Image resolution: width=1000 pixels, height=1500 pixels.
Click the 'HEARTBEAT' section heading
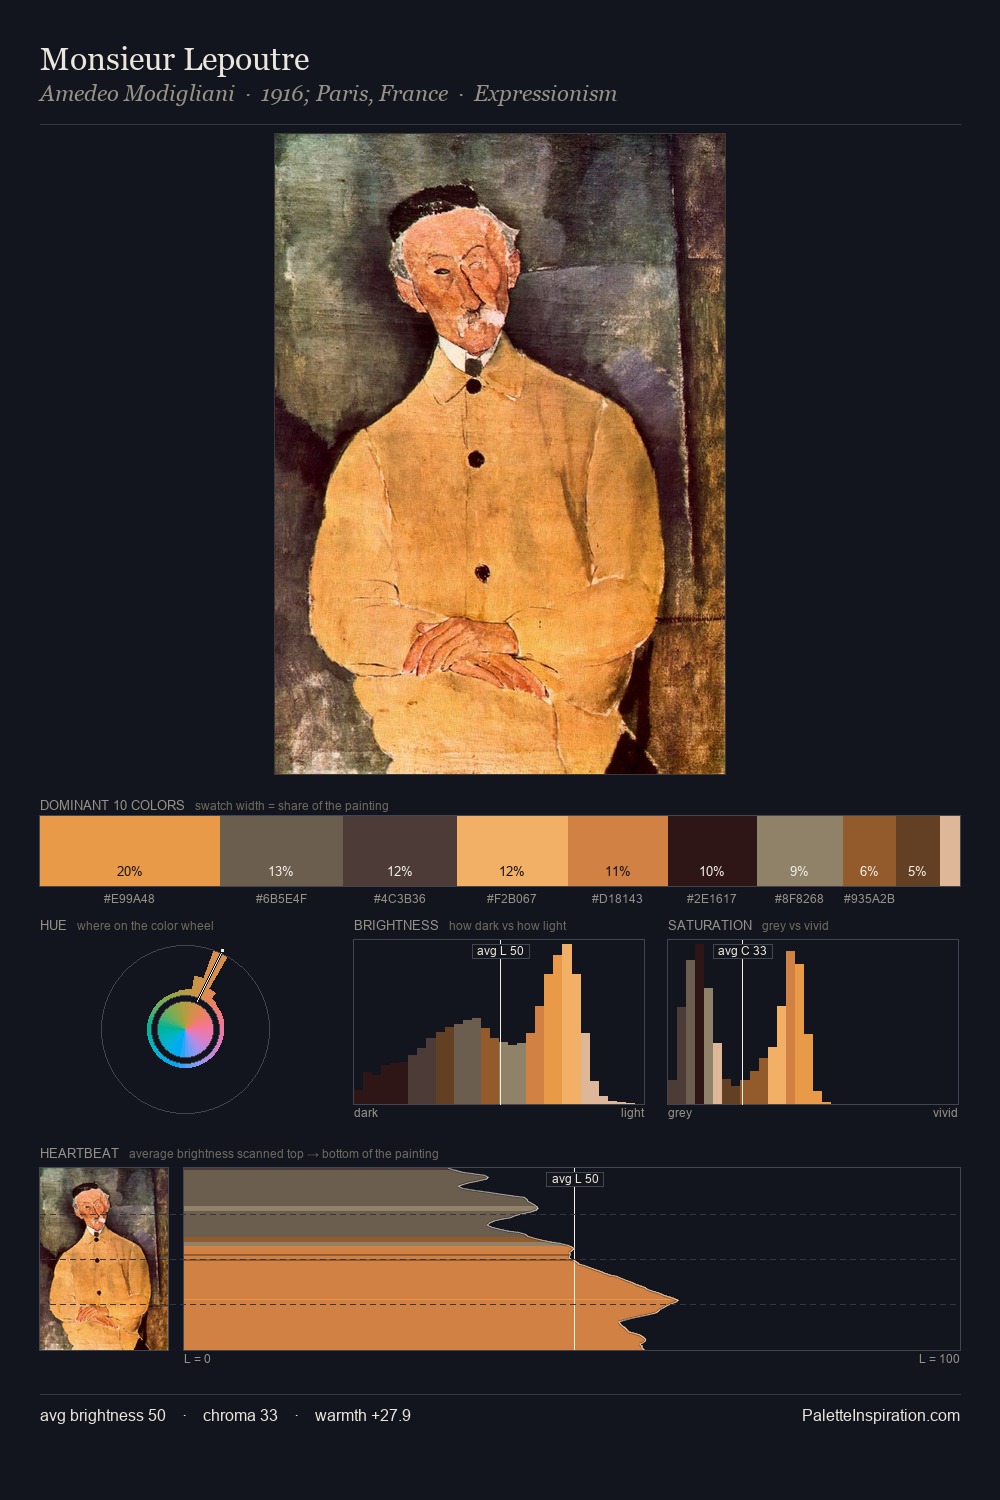click(79, 1153)
